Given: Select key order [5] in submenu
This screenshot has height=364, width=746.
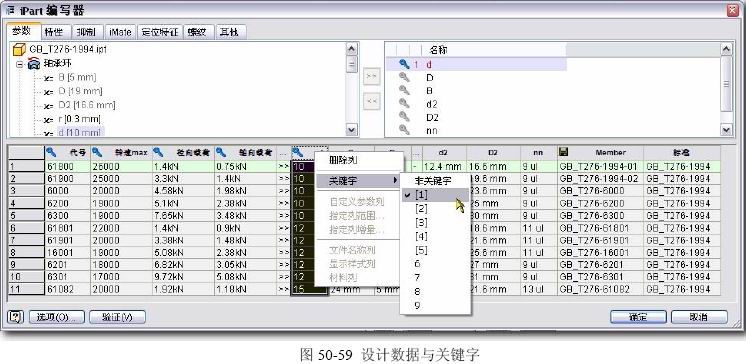Looking at the screenshot, I should tap(435, 250).
